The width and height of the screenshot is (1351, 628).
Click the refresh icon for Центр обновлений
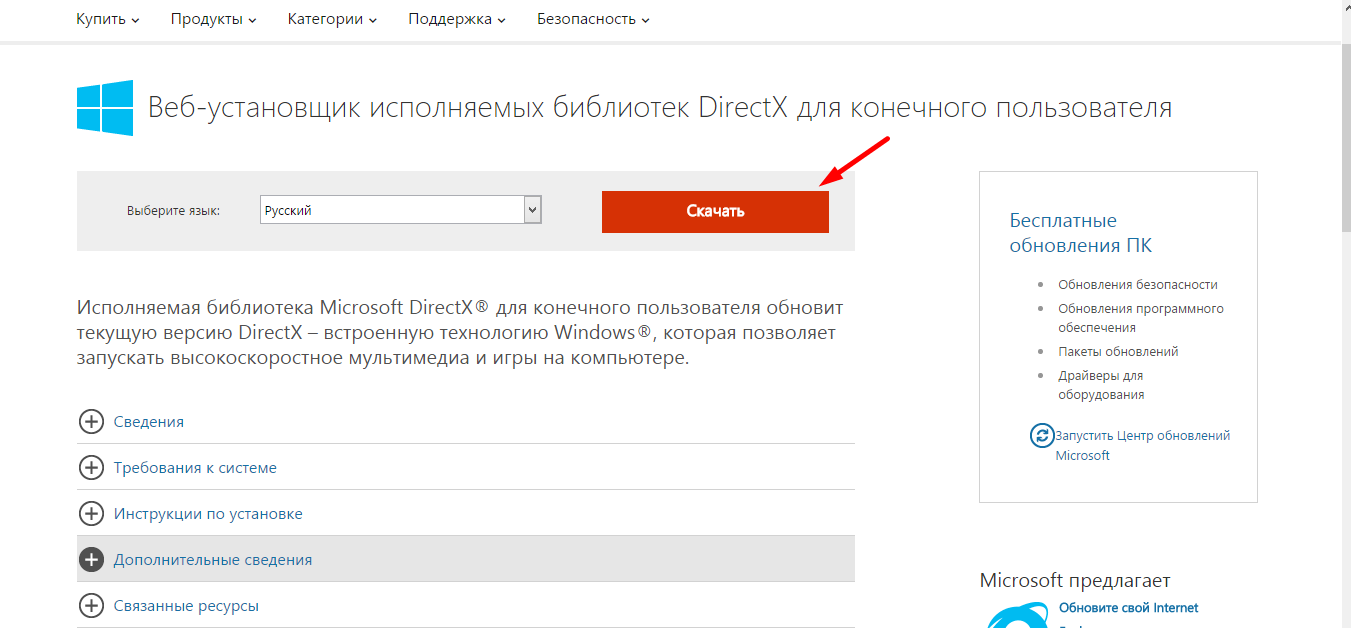click(1042, 436)
